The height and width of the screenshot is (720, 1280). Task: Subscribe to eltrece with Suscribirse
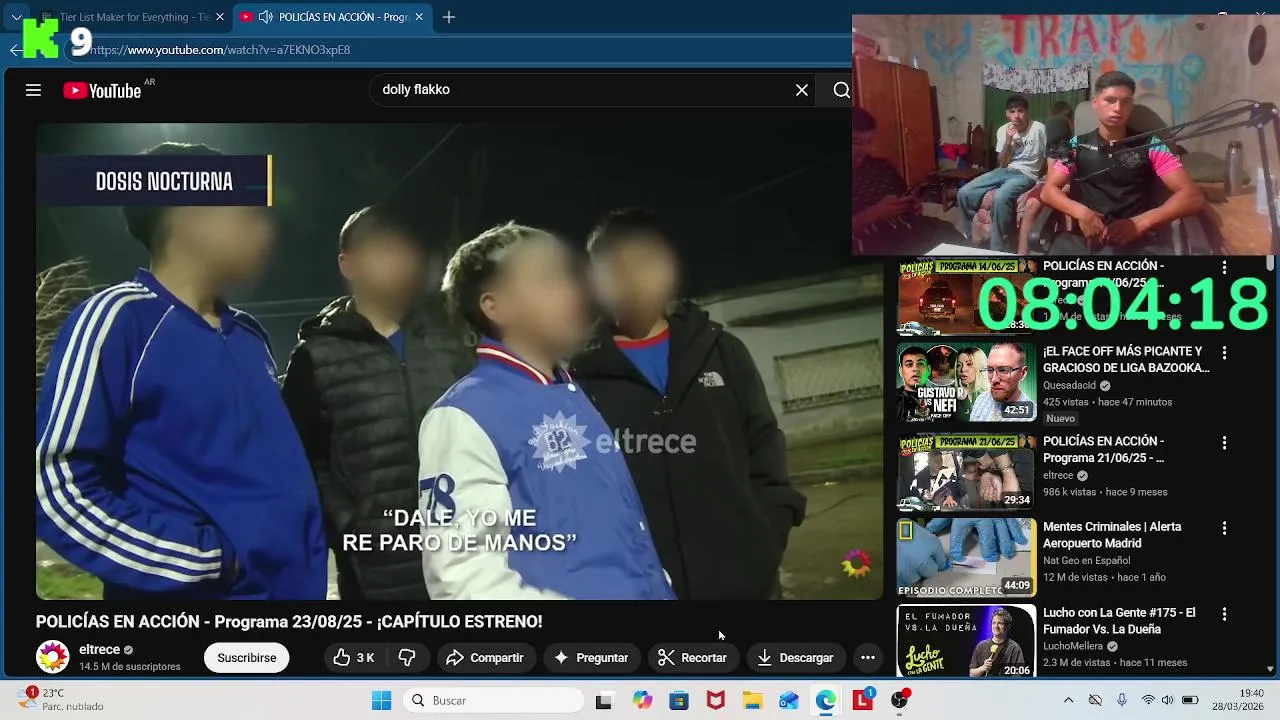click(x=247, y=657)
